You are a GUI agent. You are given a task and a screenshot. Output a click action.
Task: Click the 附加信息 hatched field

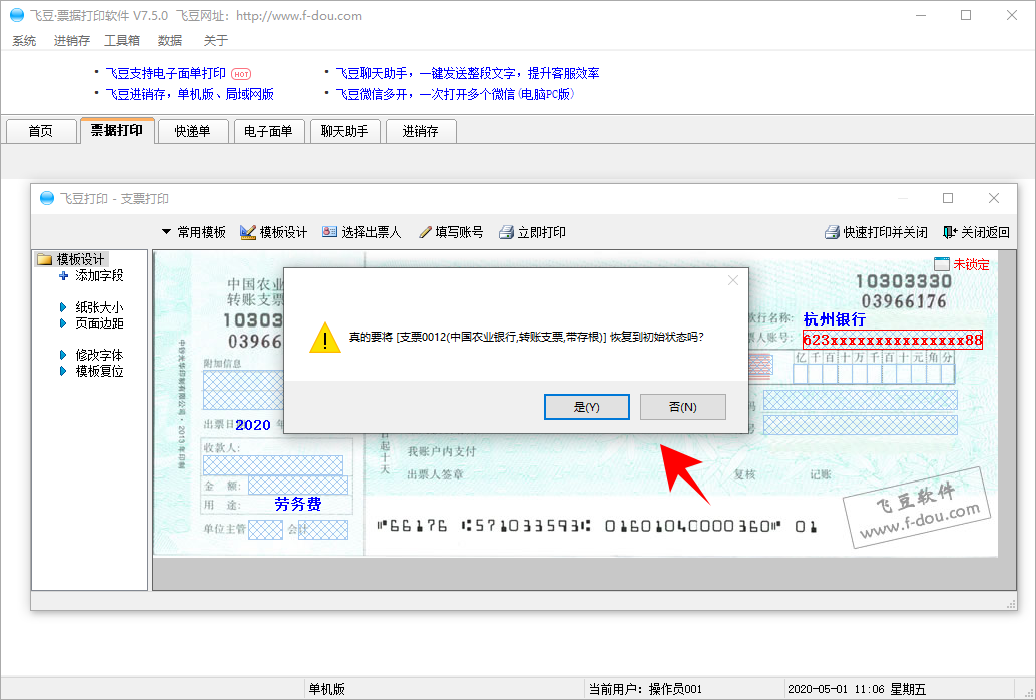(243, 389)
